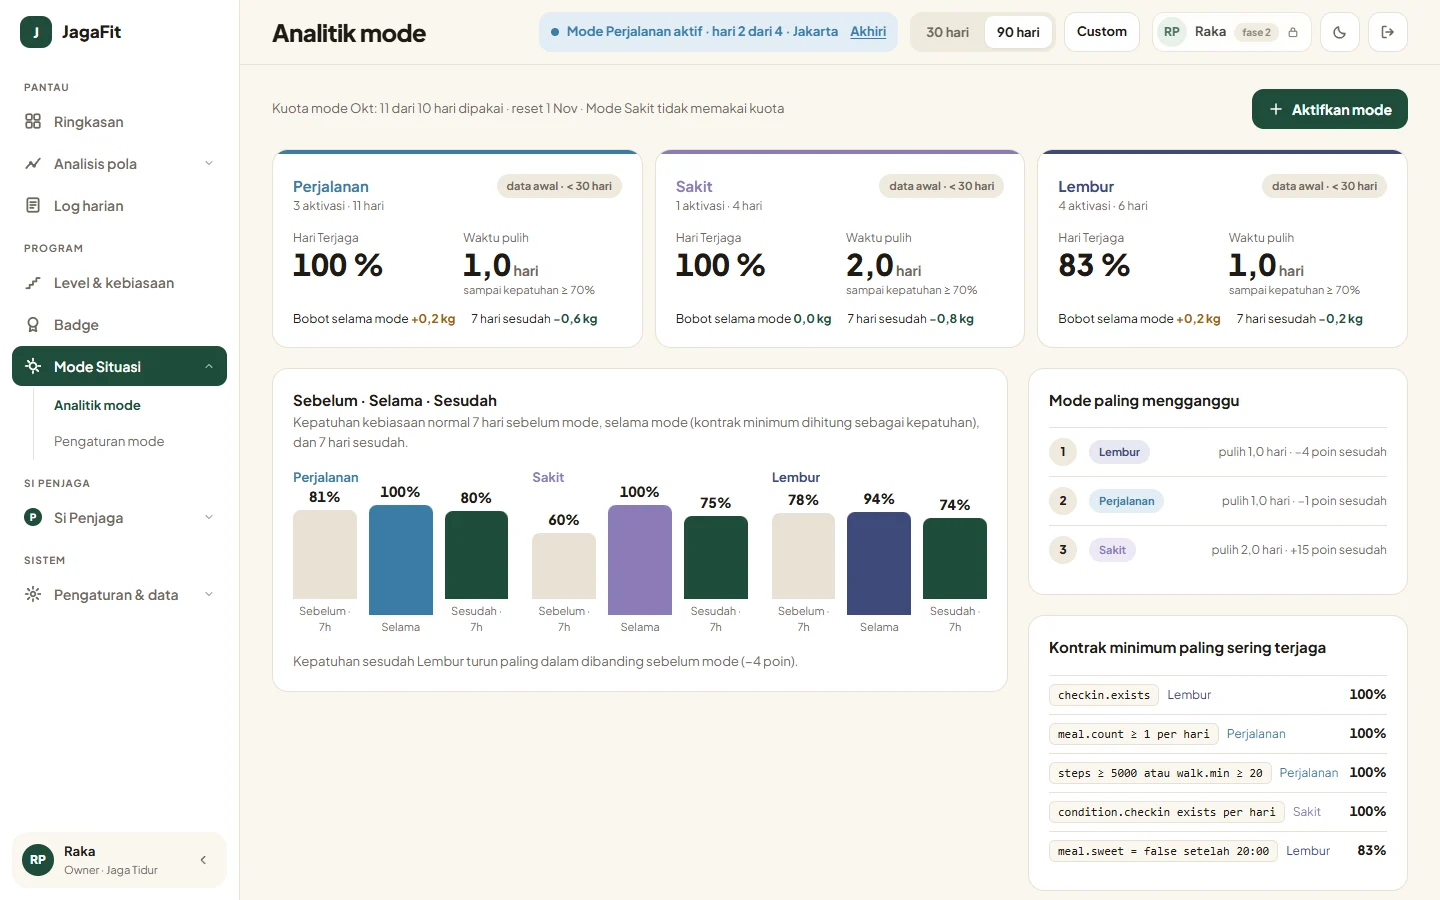Image resolution: width=1440 pixels, height=900 pixels.
Task: Expand the Si Penjaga submenu chevron
Action: coord(209,518)
